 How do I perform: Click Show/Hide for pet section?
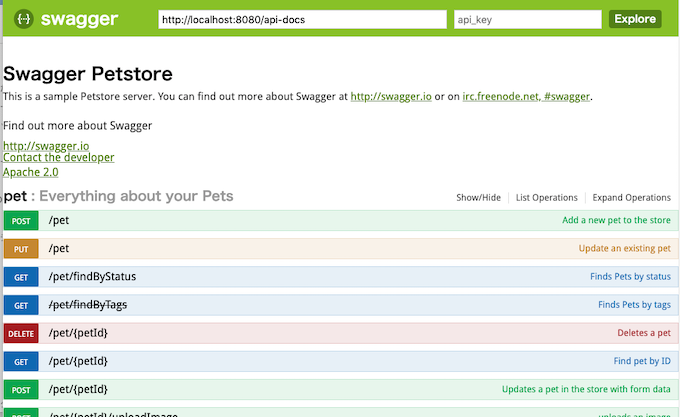coord(478,198)
